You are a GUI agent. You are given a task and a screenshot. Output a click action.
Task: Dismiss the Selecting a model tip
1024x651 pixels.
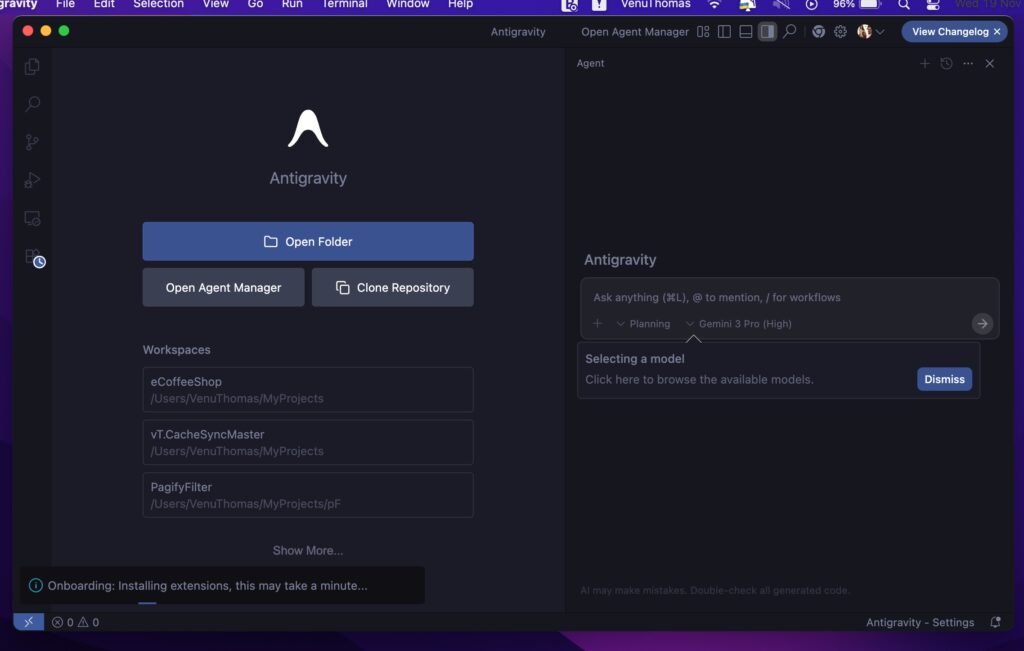click(x=944, y=379)
